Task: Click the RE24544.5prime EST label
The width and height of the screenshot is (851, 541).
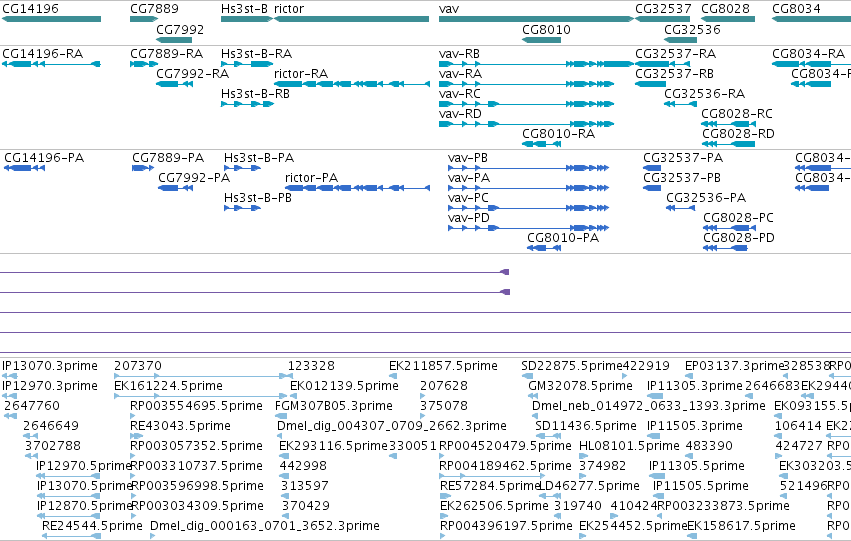Action: pos(92,526)
